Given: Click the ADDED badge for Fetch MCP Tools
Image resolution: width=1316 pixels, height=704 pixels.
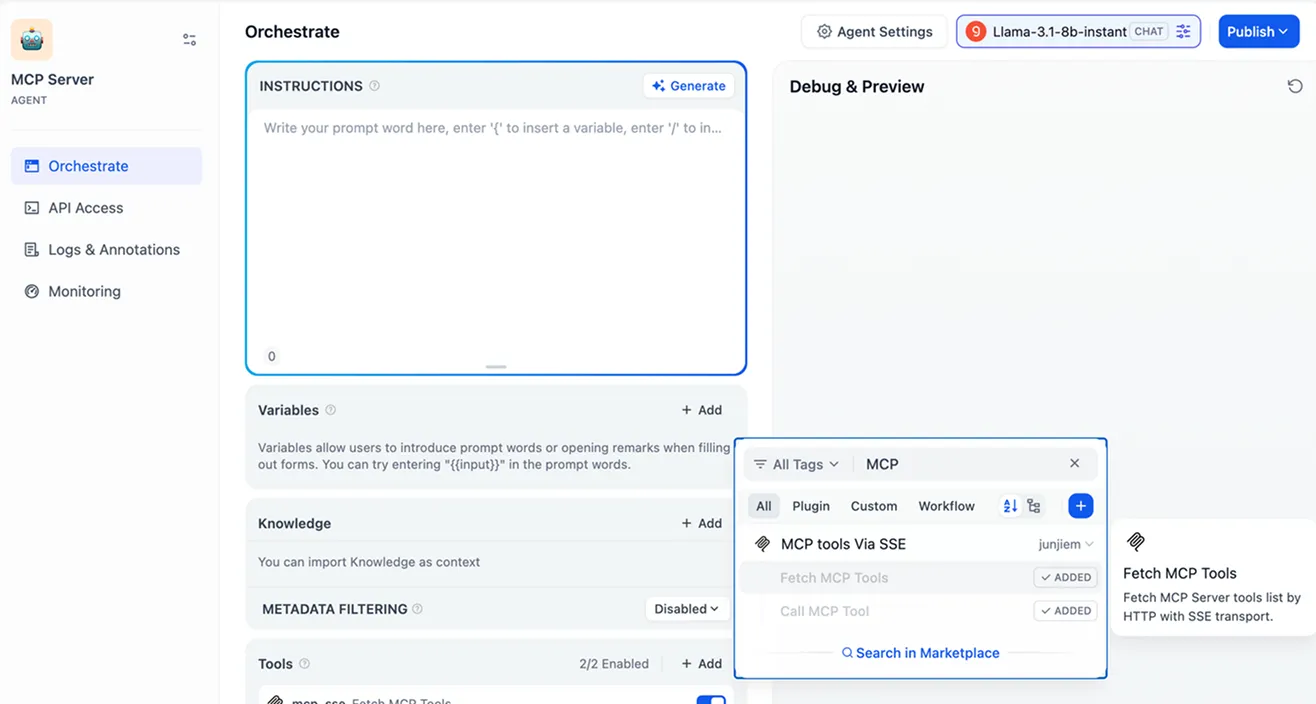Looking at the screenshot, I should [x=1066, y=578].
